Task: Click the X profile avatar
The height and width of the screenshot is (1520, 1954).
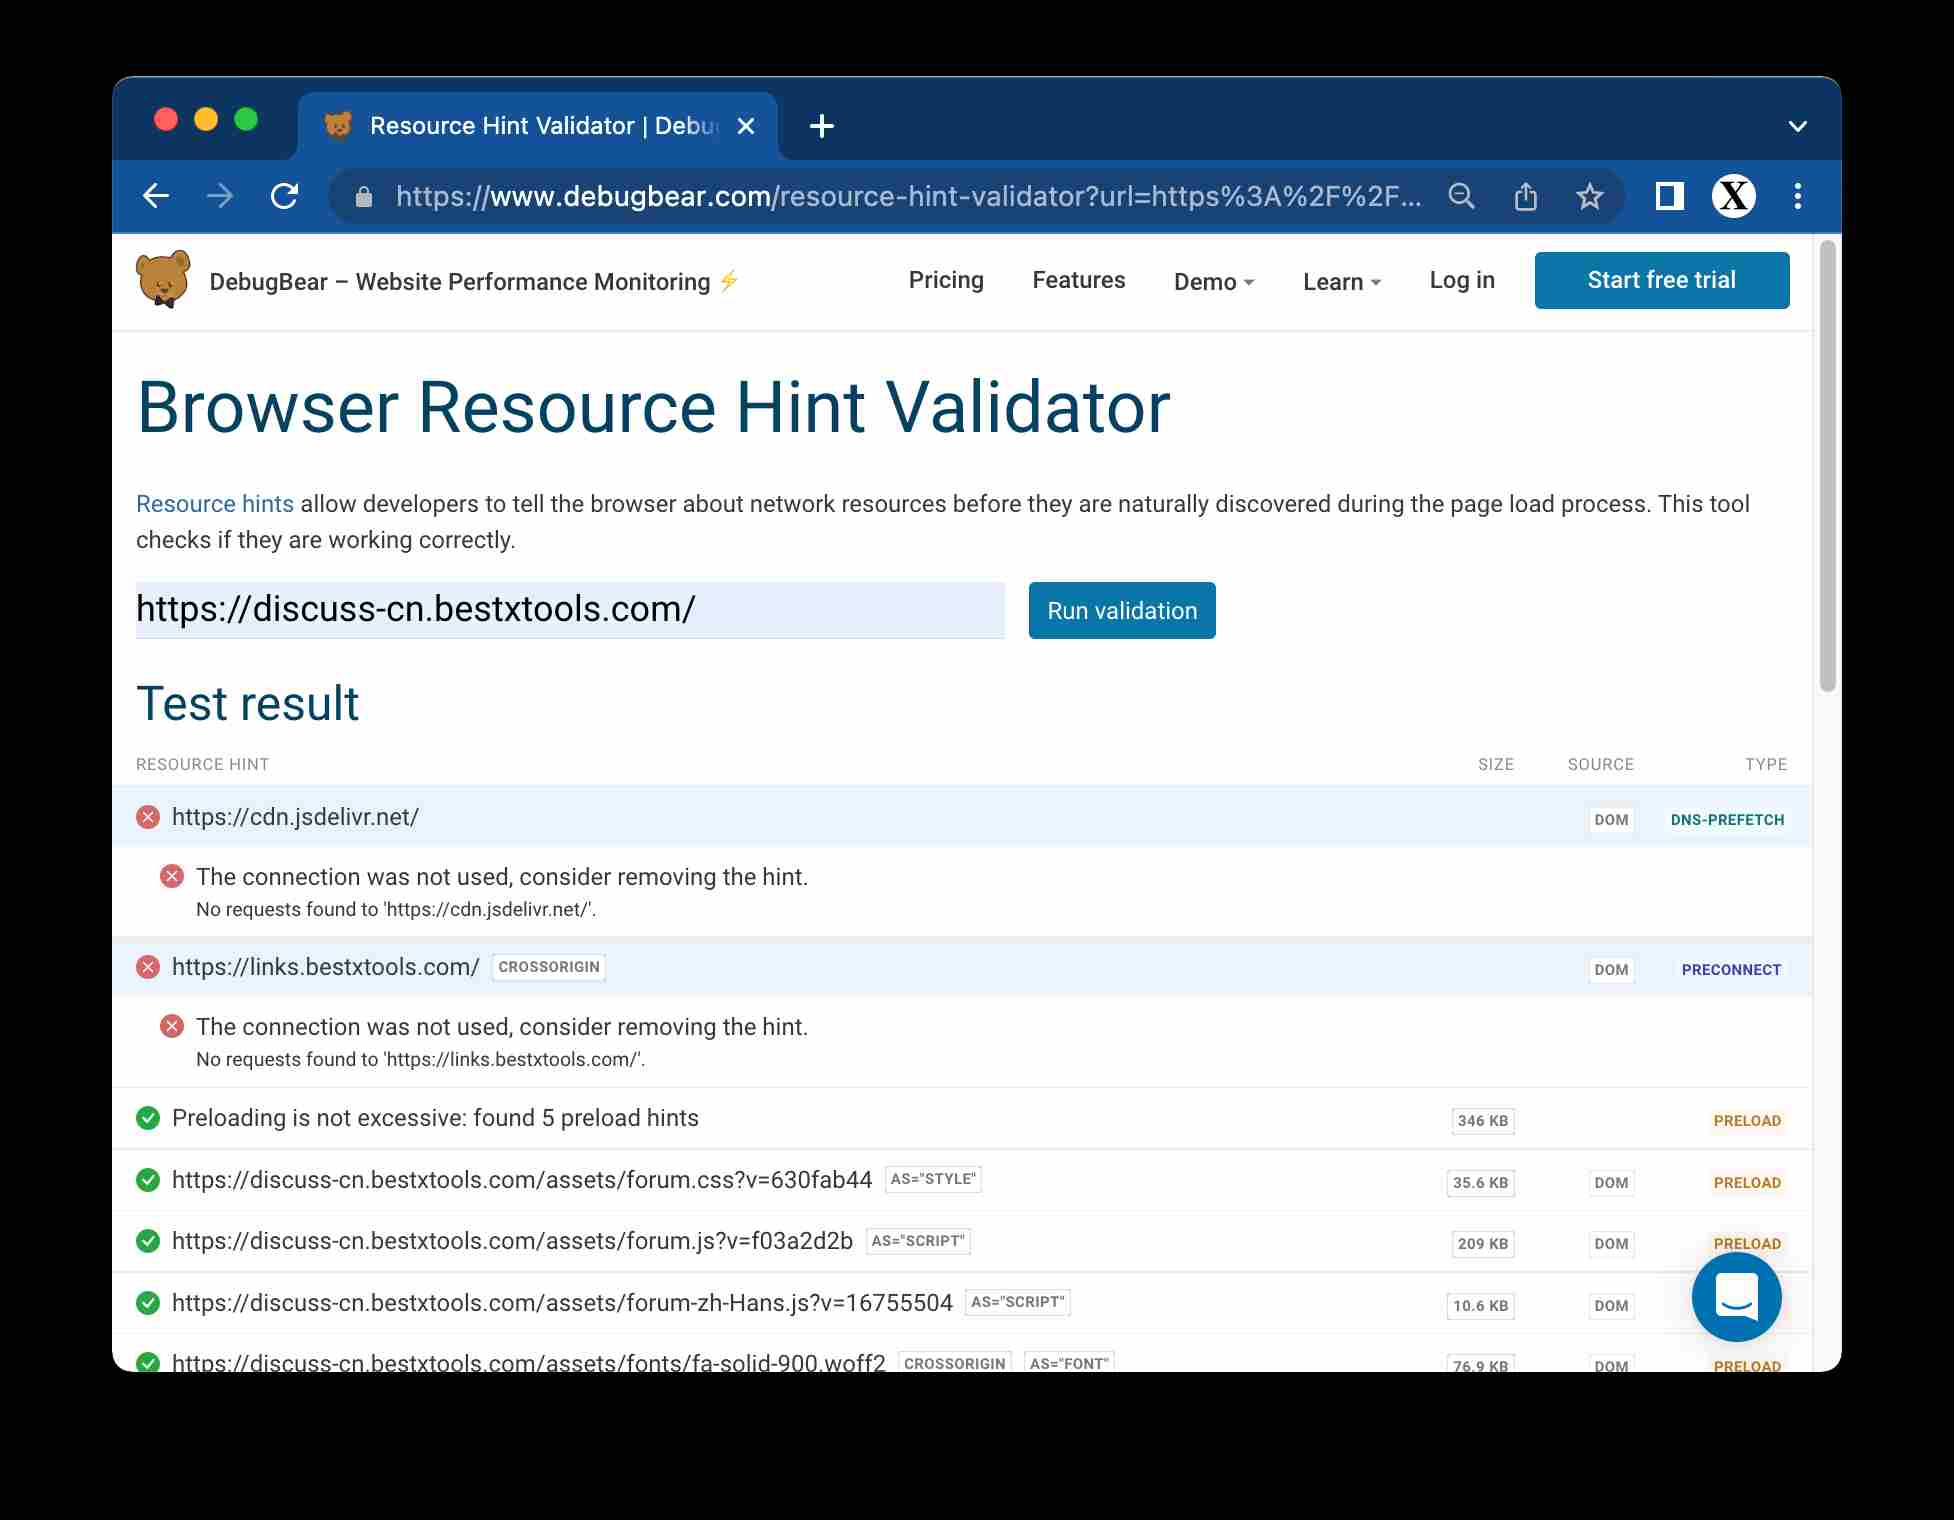Action: click(1733, 196)
